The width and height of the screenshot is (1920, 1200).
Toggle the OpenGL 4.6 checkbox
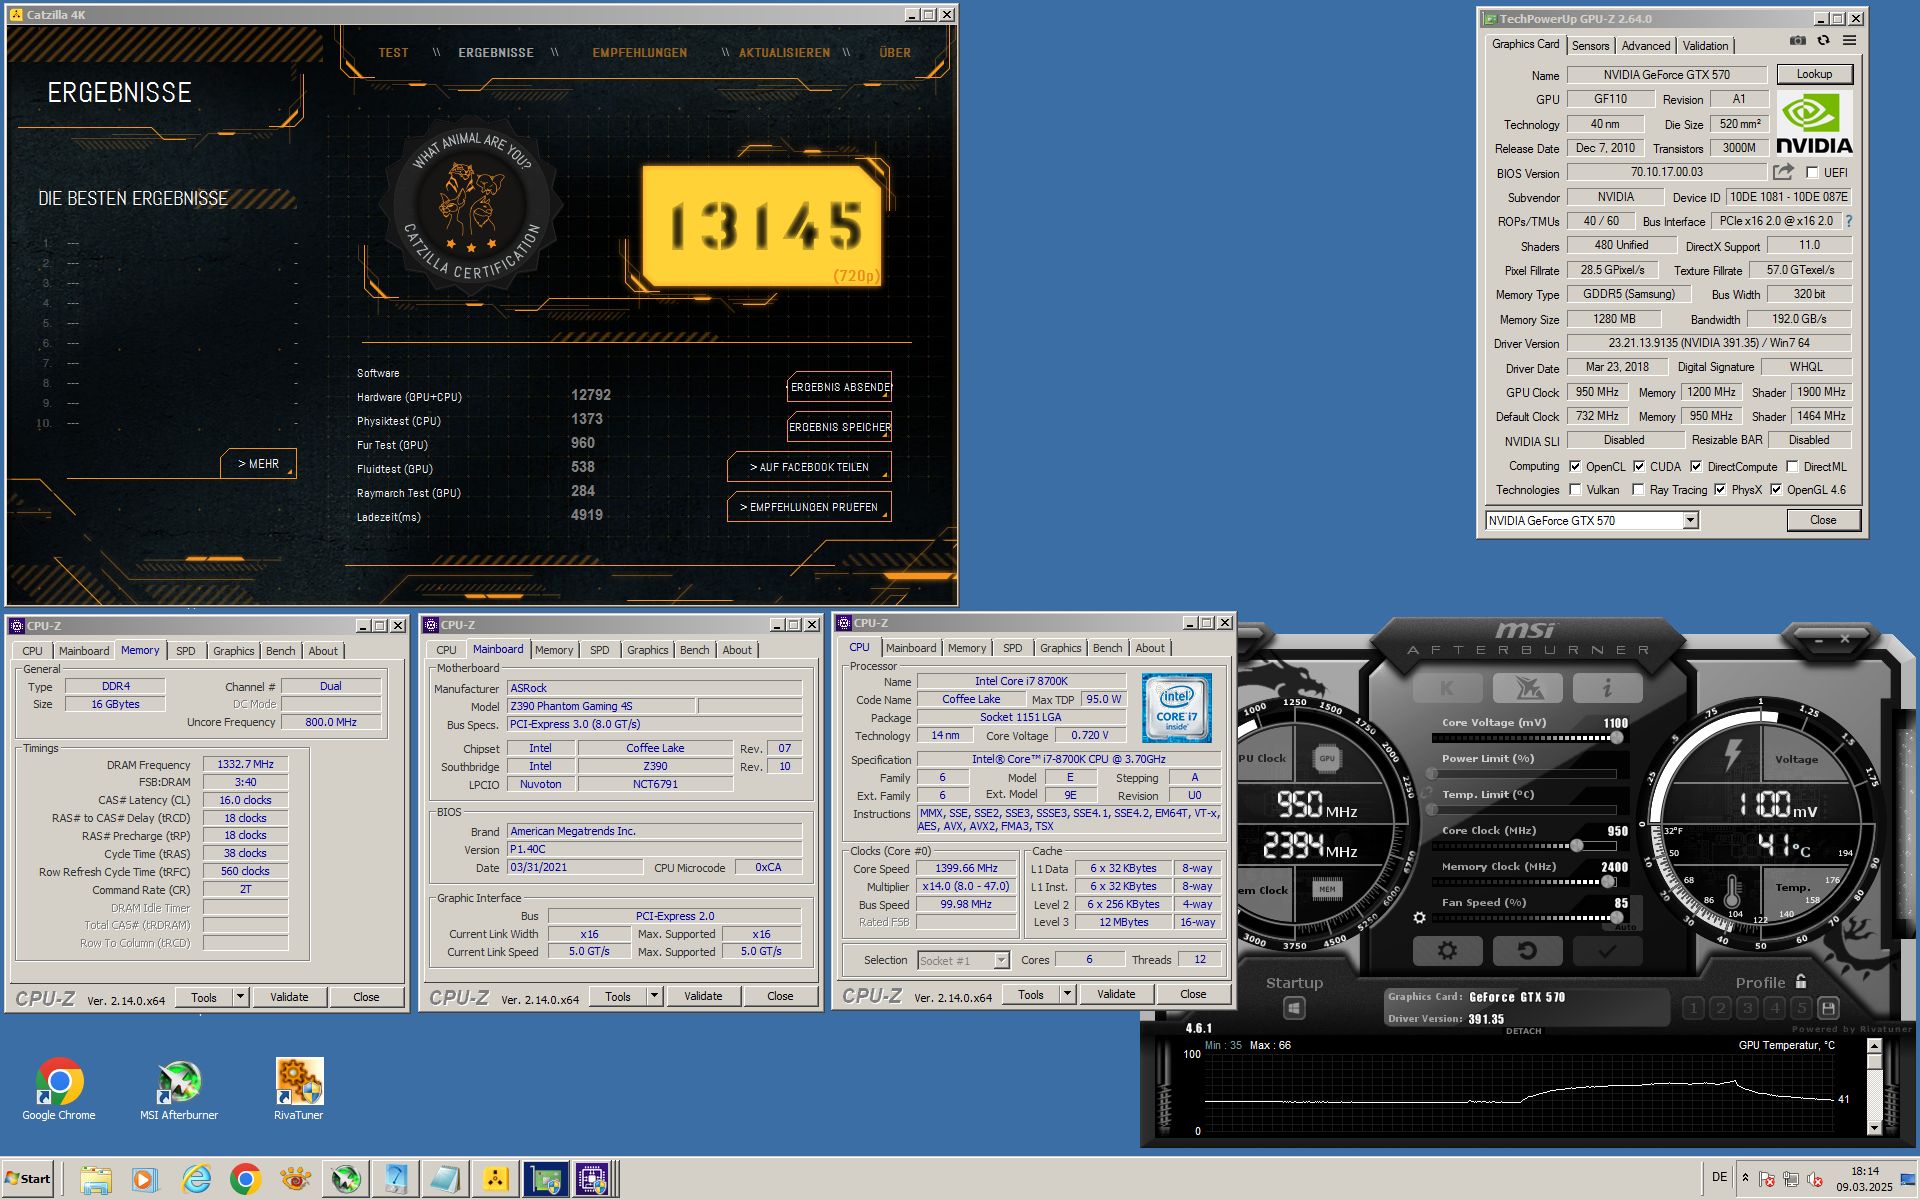1776,489
